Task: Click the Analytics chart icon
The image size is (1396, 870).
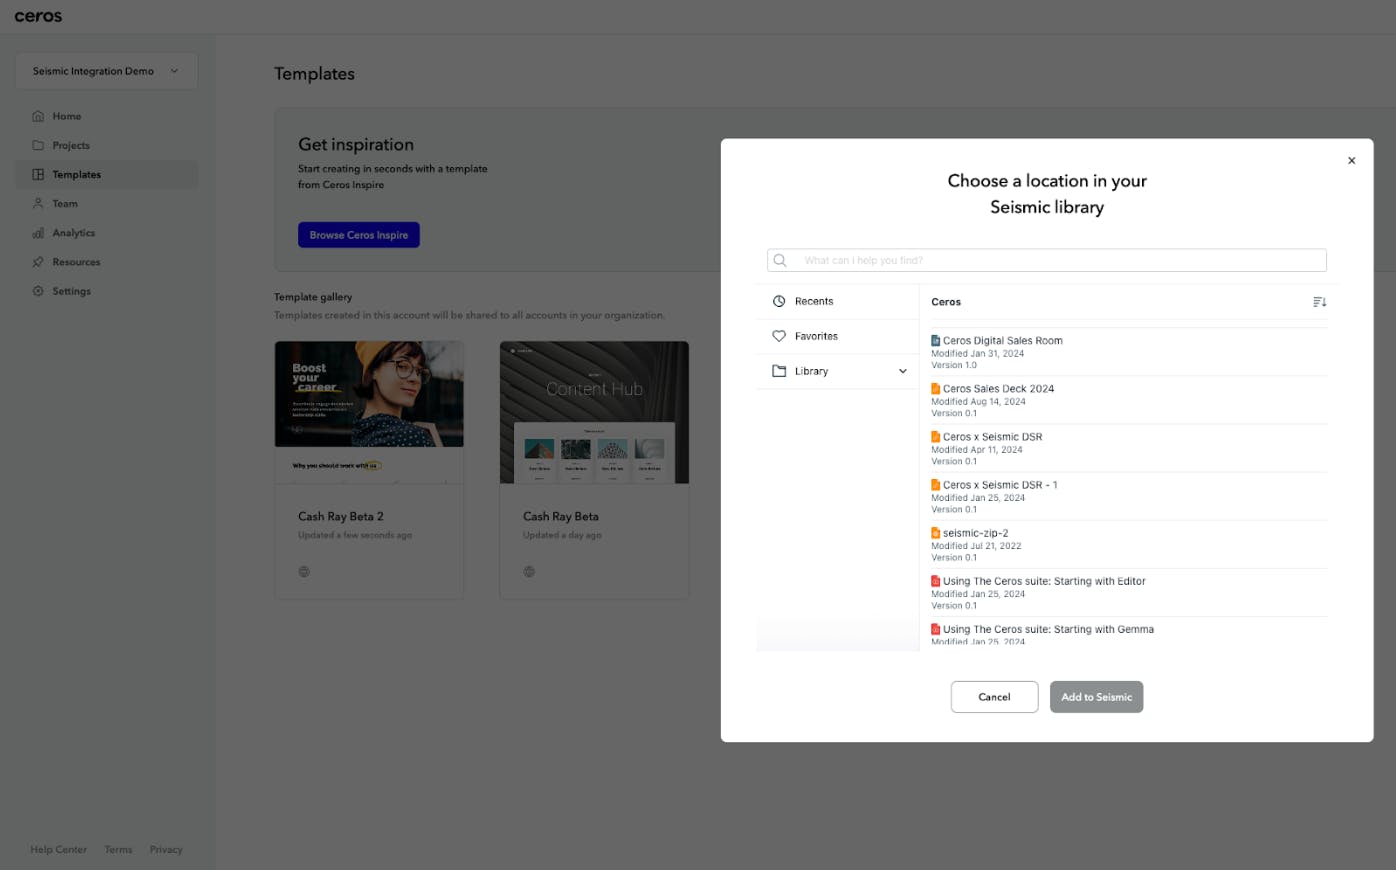Action: click(x=38, y=233)
